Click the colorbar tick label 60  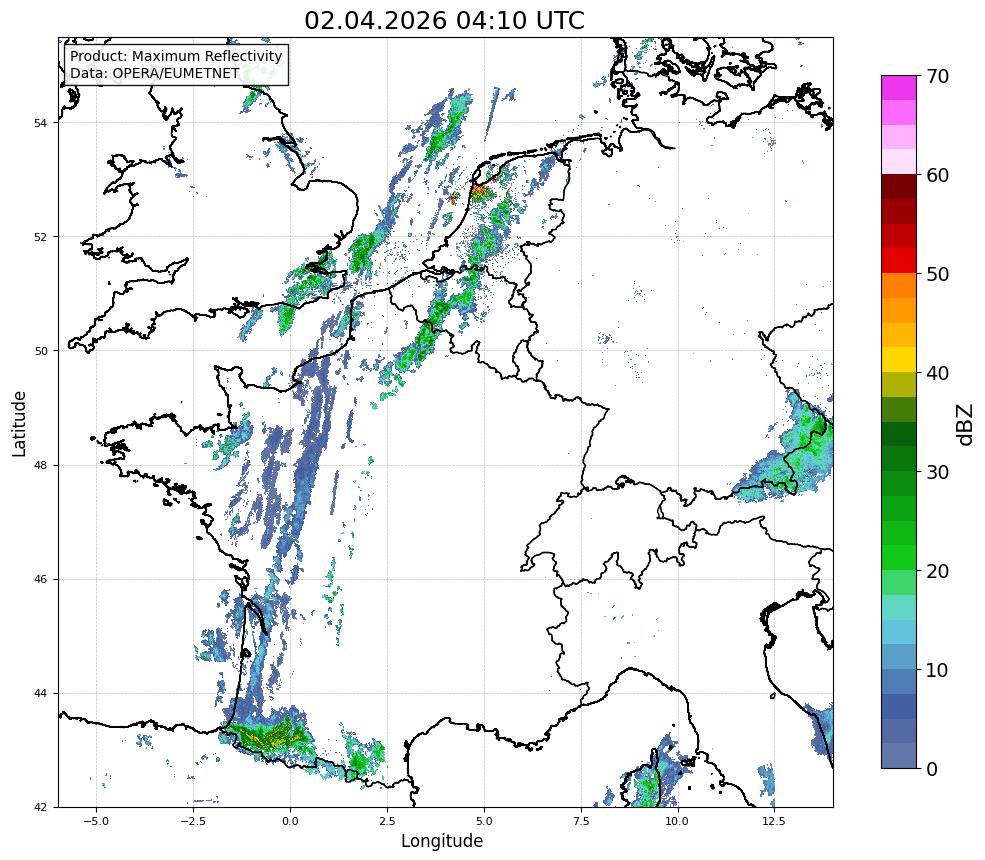(x=937, y=175)
